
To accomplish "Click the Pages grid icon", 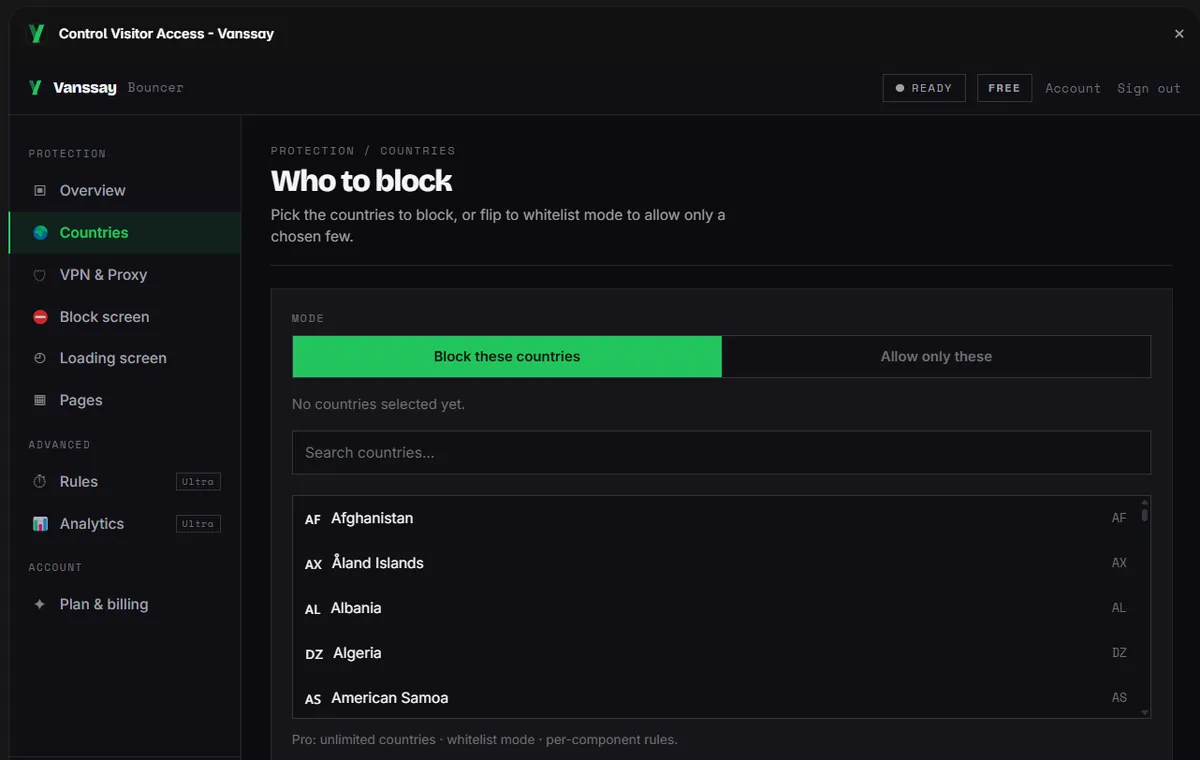I will (40, 400).
